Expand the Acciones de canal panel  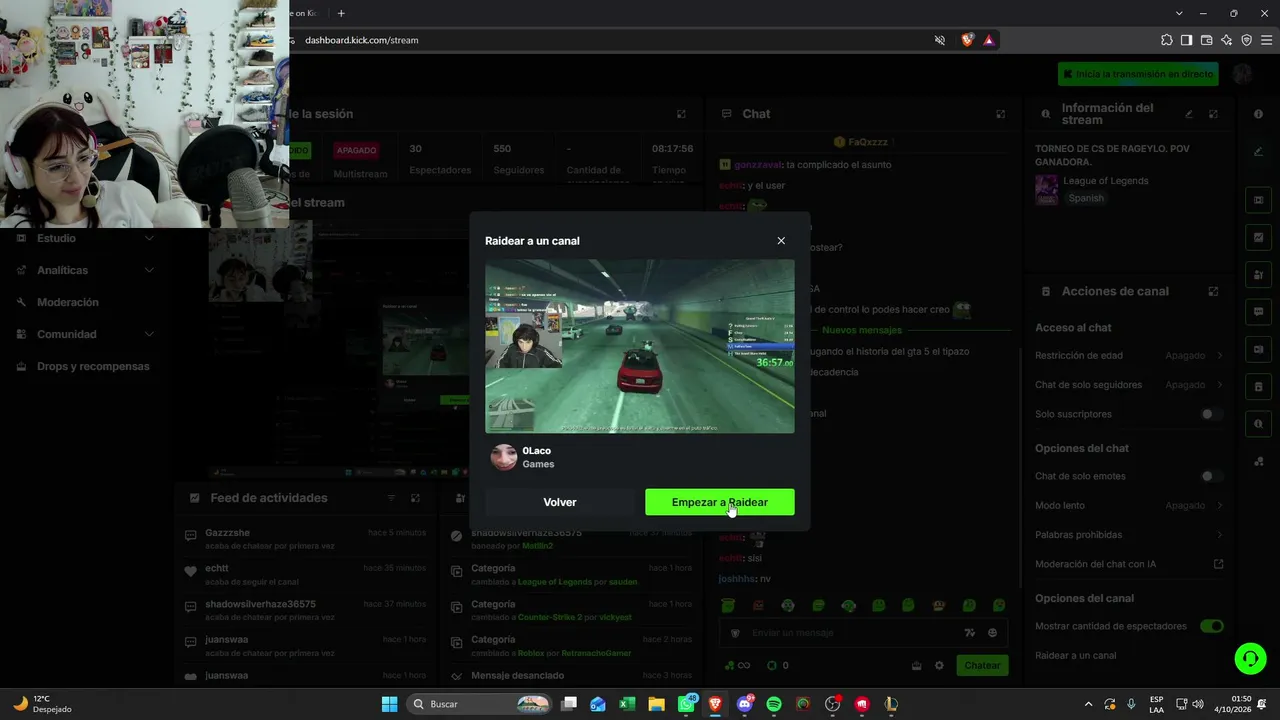point(1213,291)
